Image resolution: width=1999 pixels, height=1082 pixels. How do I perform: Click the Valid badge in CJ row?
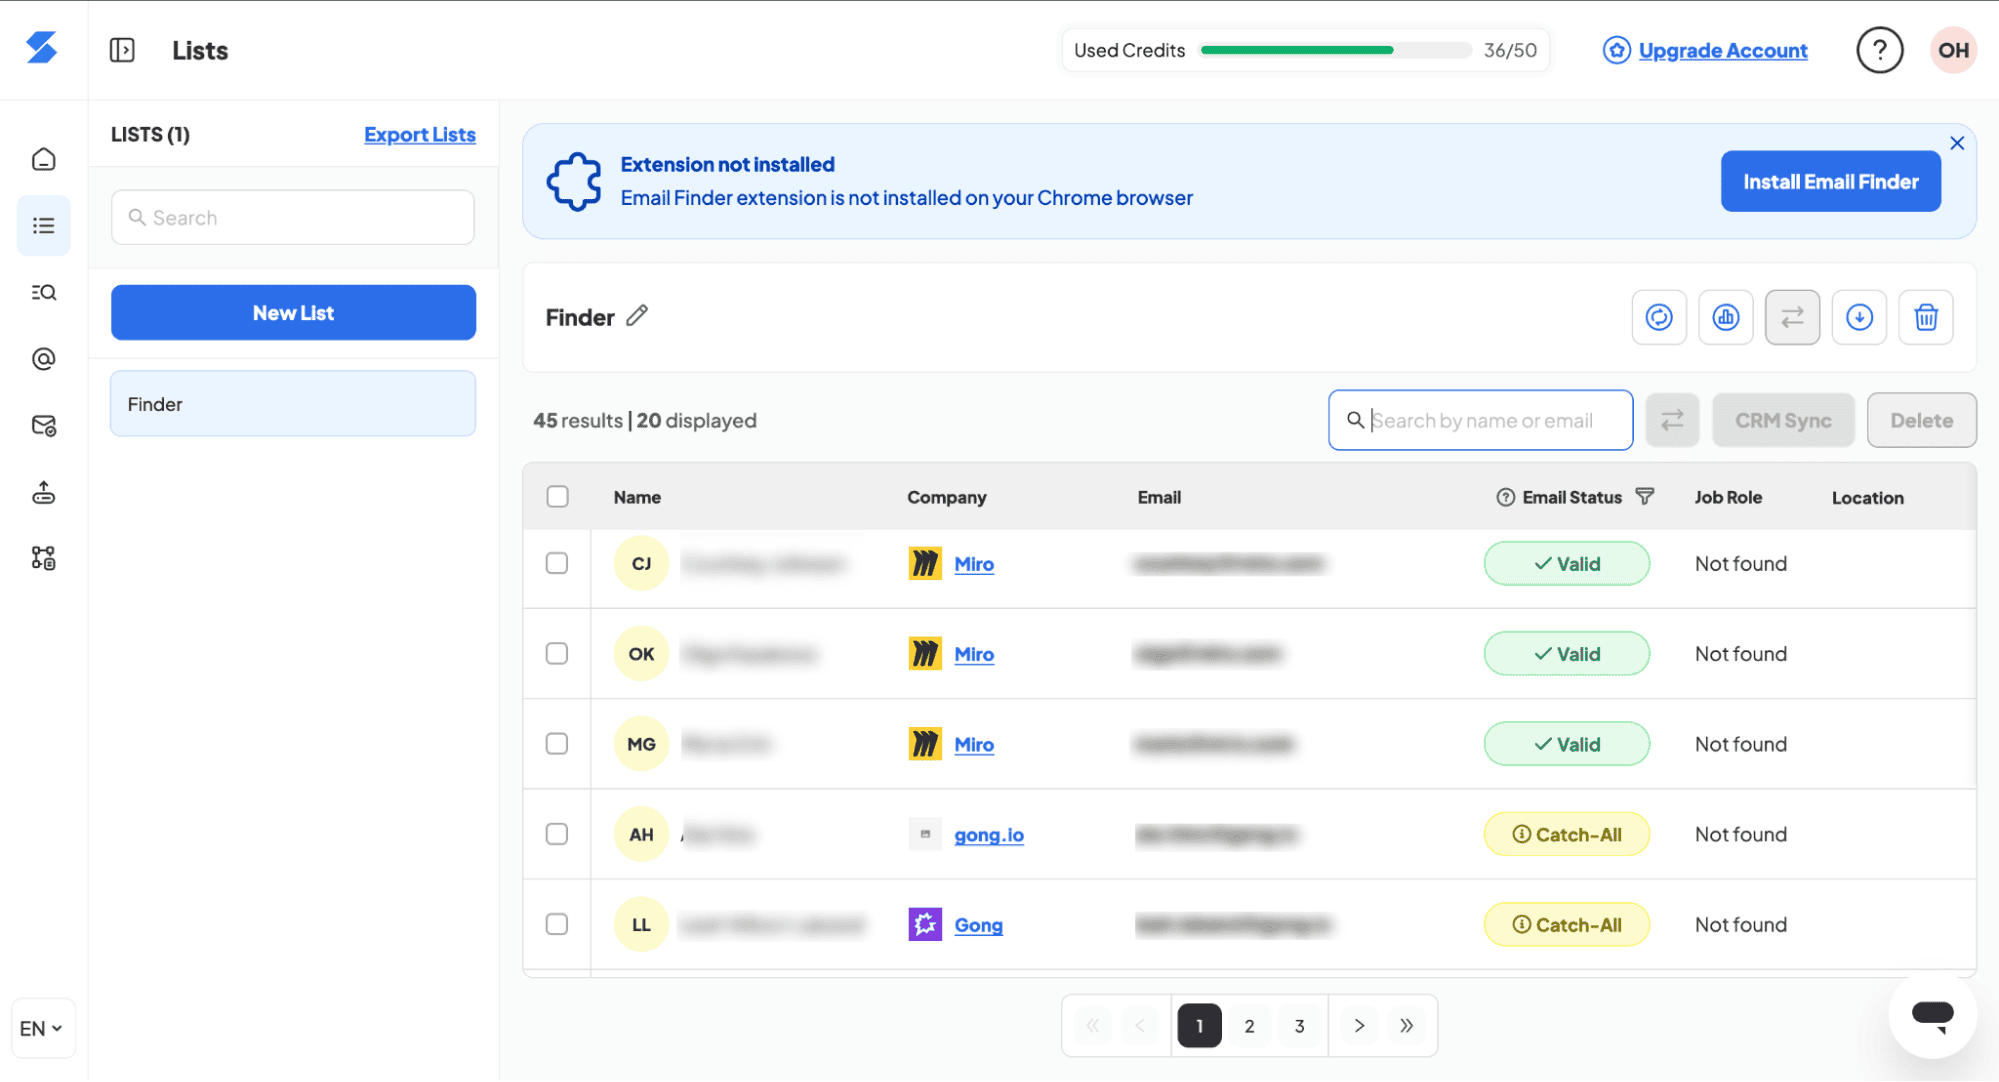click(x=1566, y=563)
